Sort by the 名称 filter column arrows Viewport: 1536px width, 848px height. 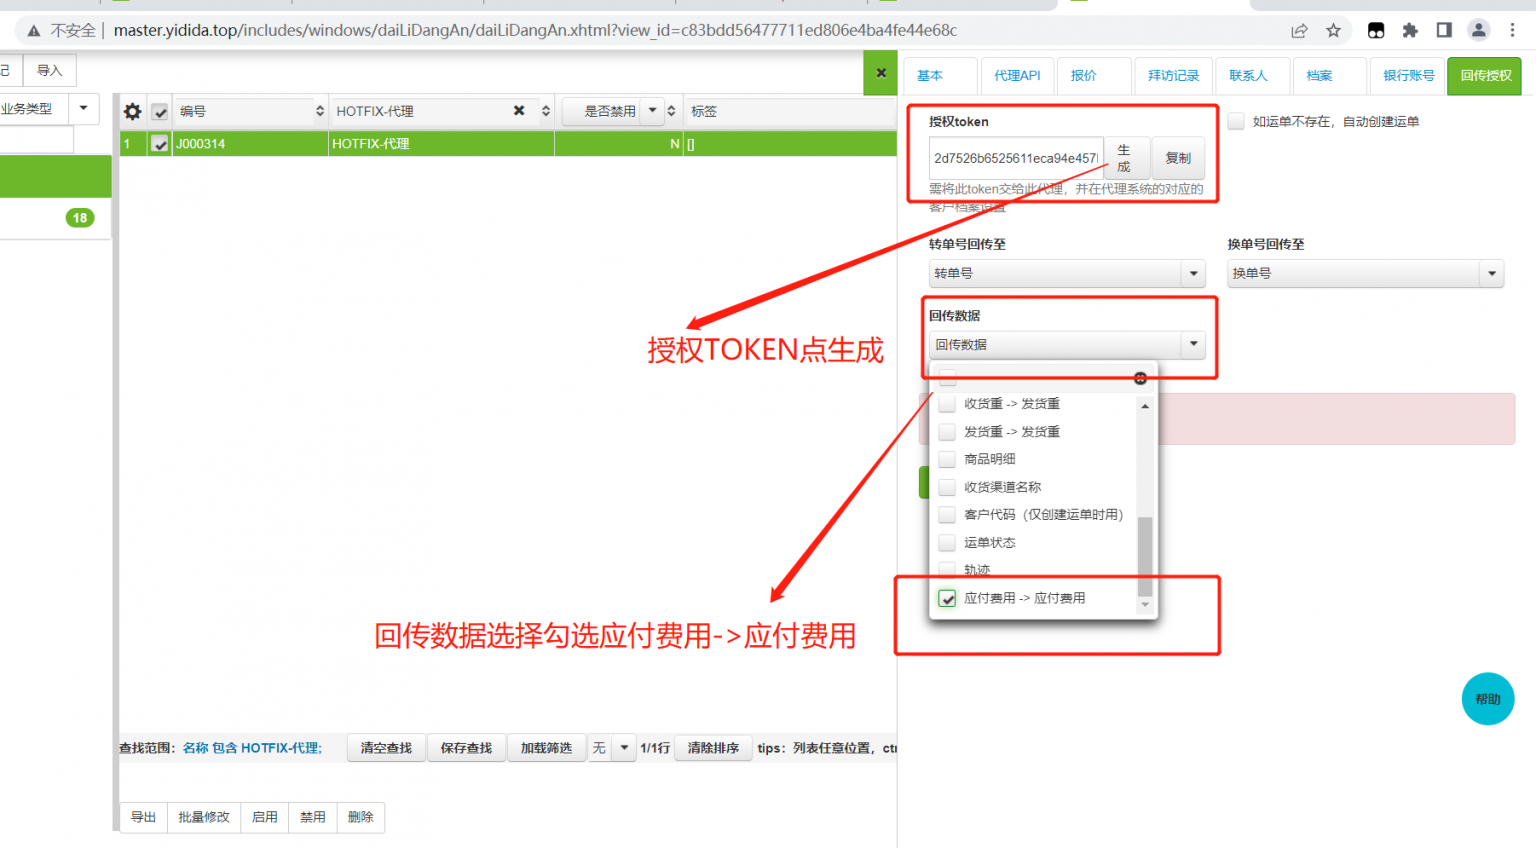(x=546, y=111)
